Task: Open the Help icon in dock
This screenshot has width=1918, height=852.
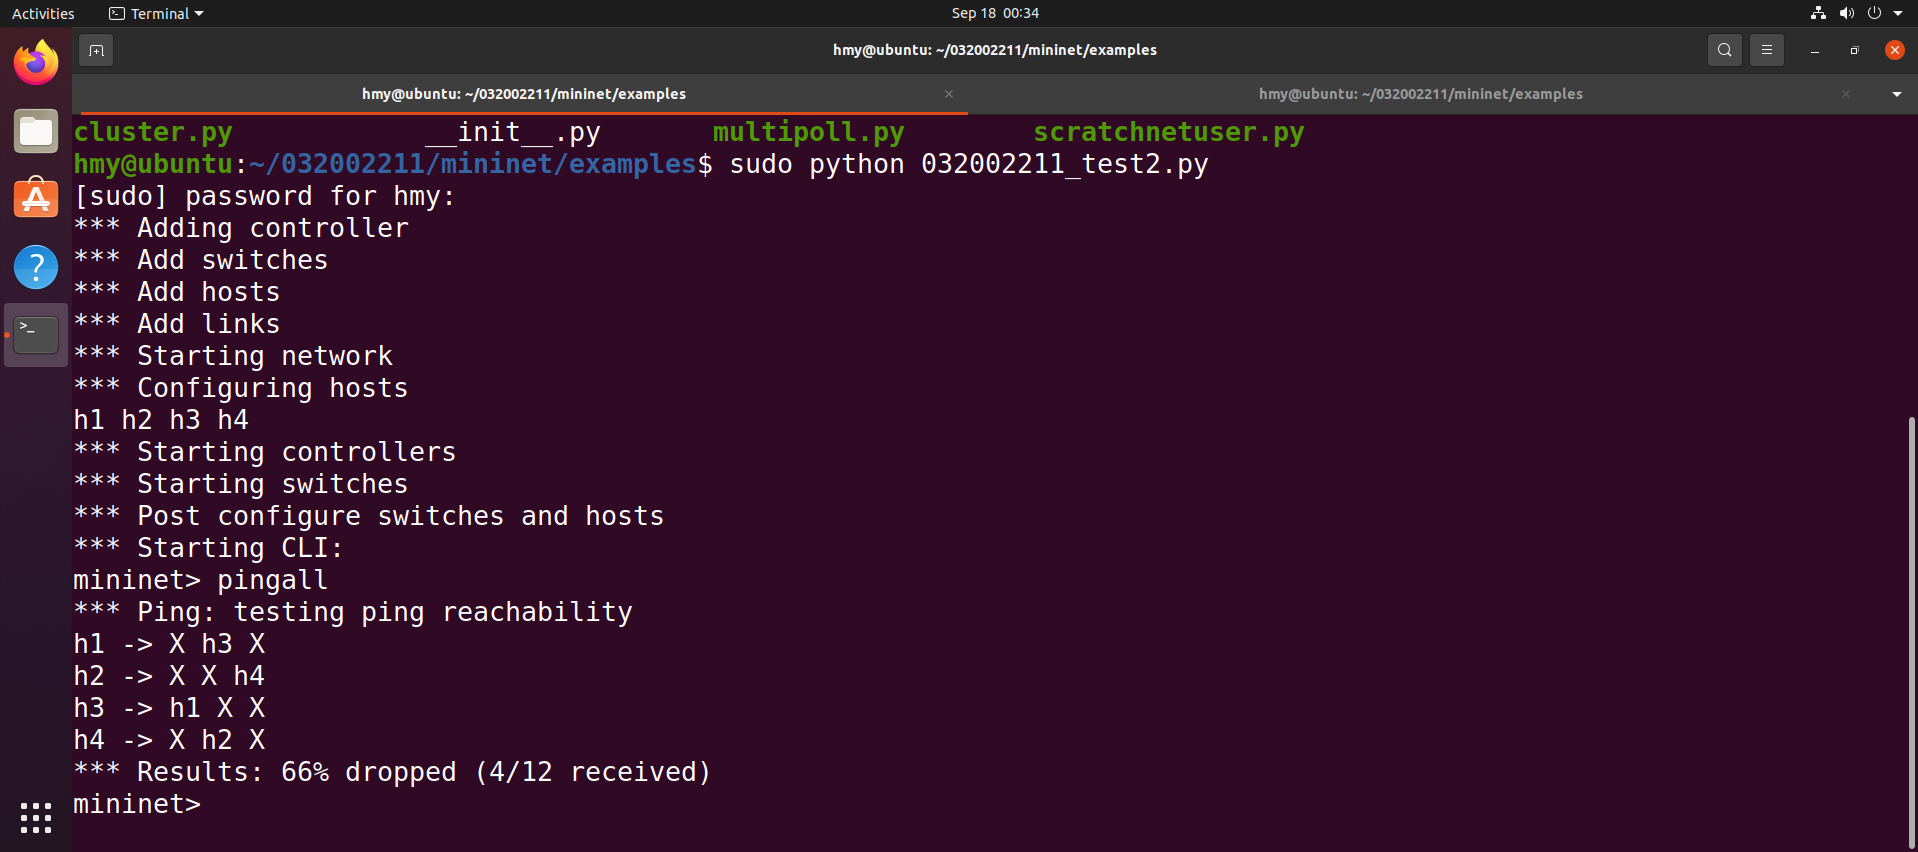Action: click(36, 267)
